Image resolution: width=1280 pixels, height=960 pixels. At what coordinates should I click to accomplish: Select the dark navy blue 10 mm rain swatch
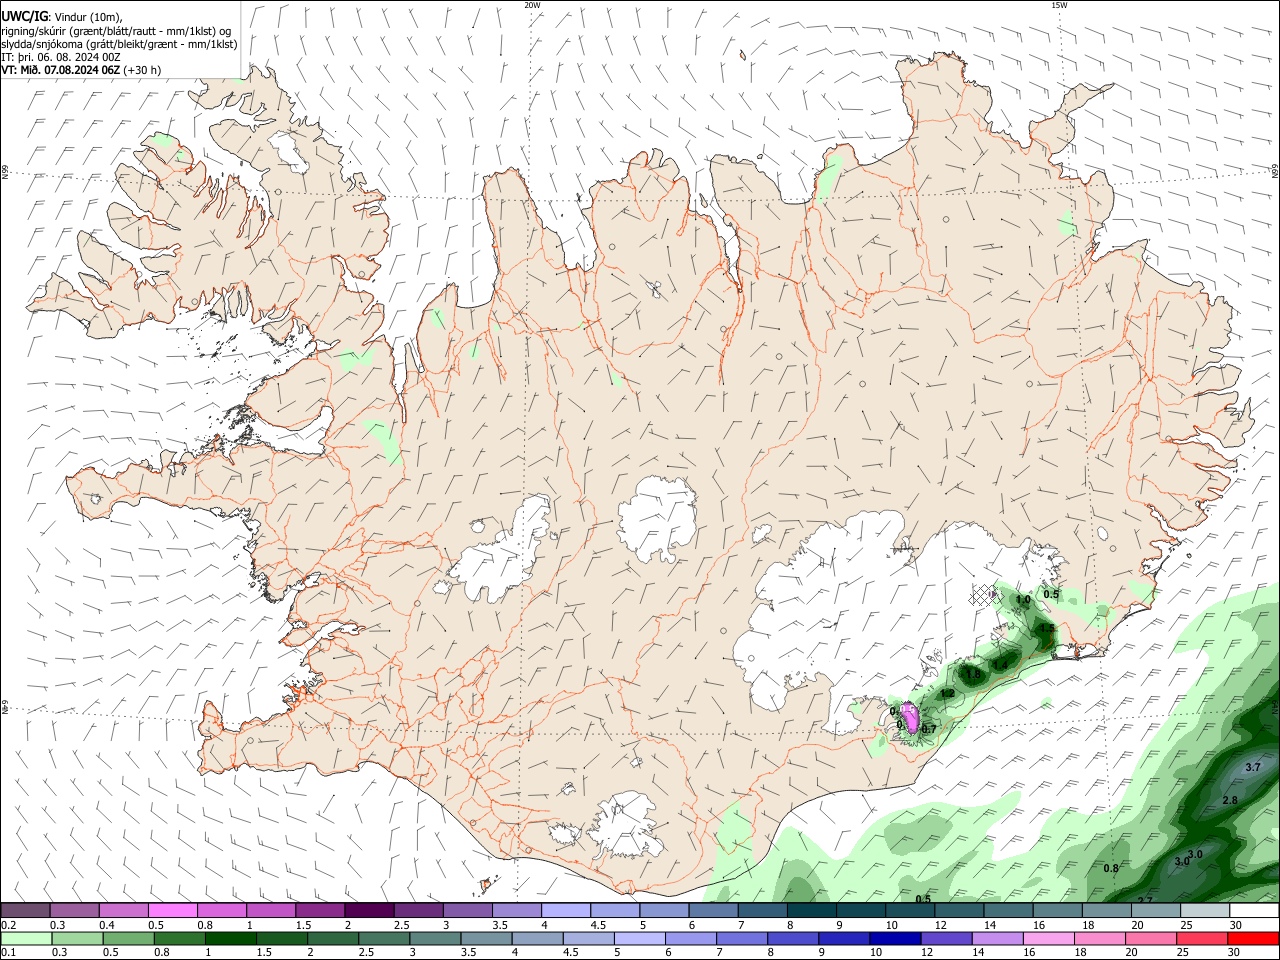895,938
